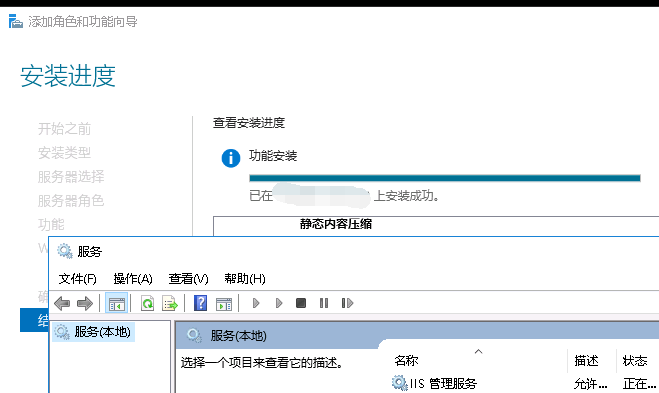The image size is (659, 393).
Task: Click the Refresh icon in Services toolbar
Action: (147, 303)
